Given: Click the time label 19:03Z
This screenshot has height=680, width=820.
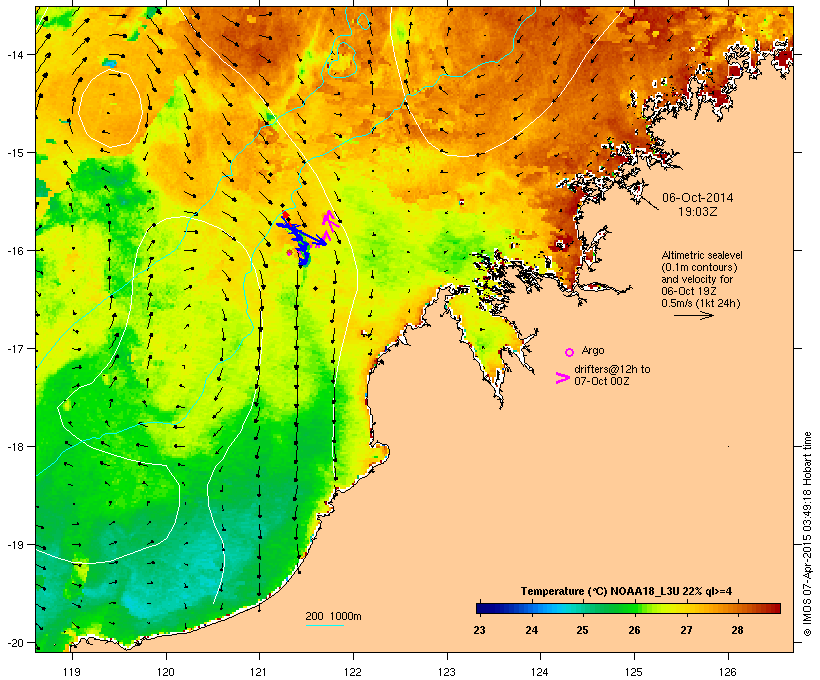Looking at the screenshot, I should point(698,212).
